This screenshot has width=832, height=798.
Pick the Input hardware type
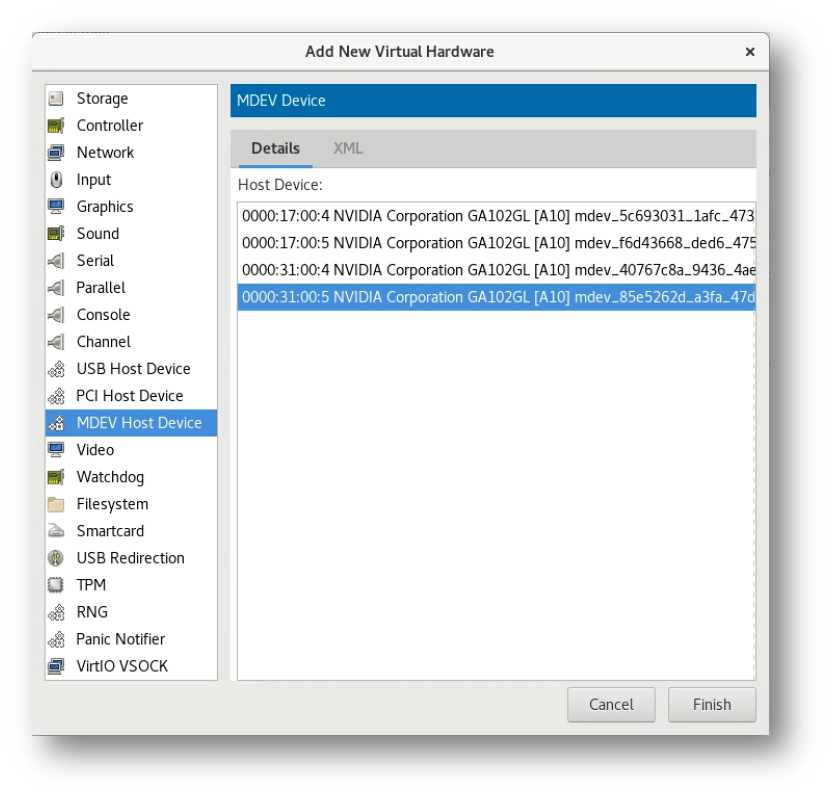pos(131,180)
